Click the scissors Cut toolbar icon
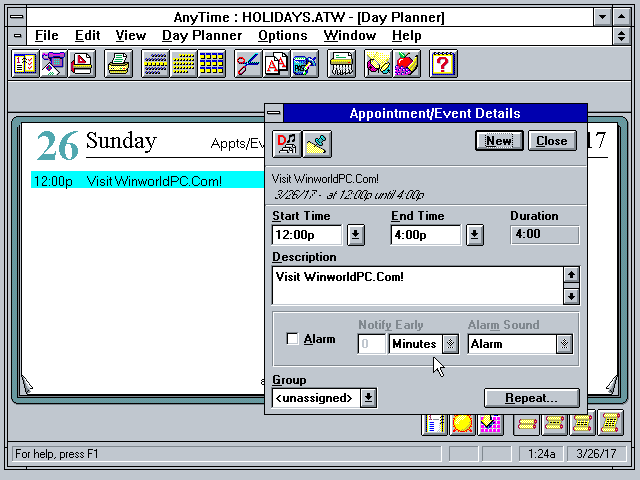 pos(248,64)
